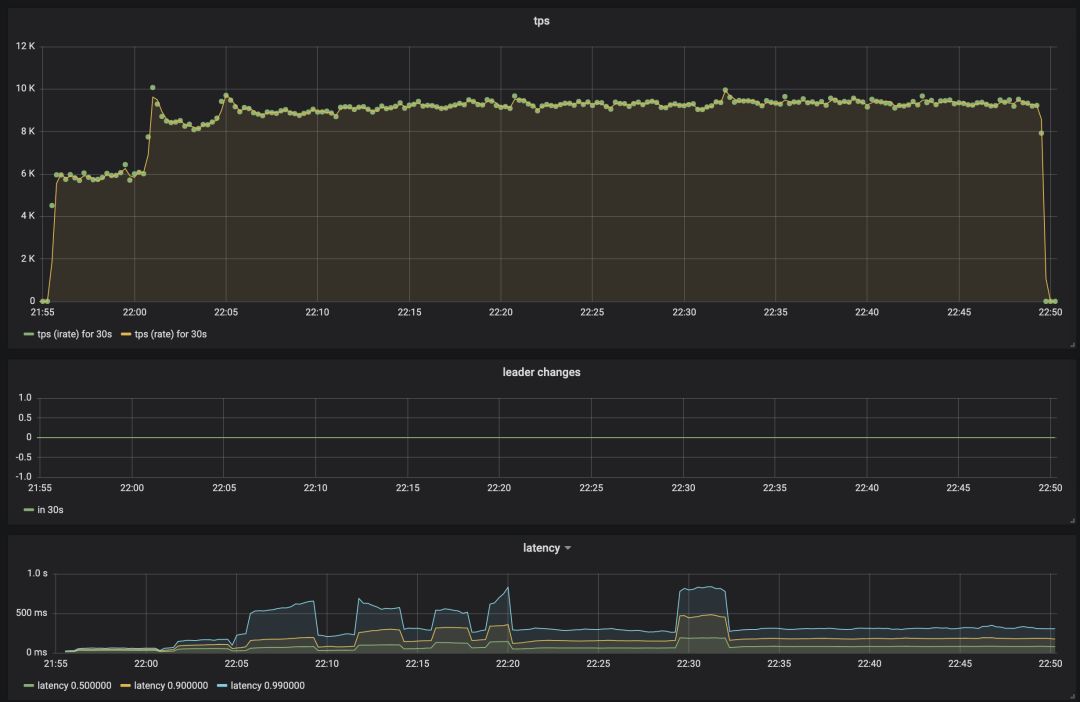Expand the dropdown caret next to latency title
The height and width of the screenshot is (702, 1080).
(568, 548)
